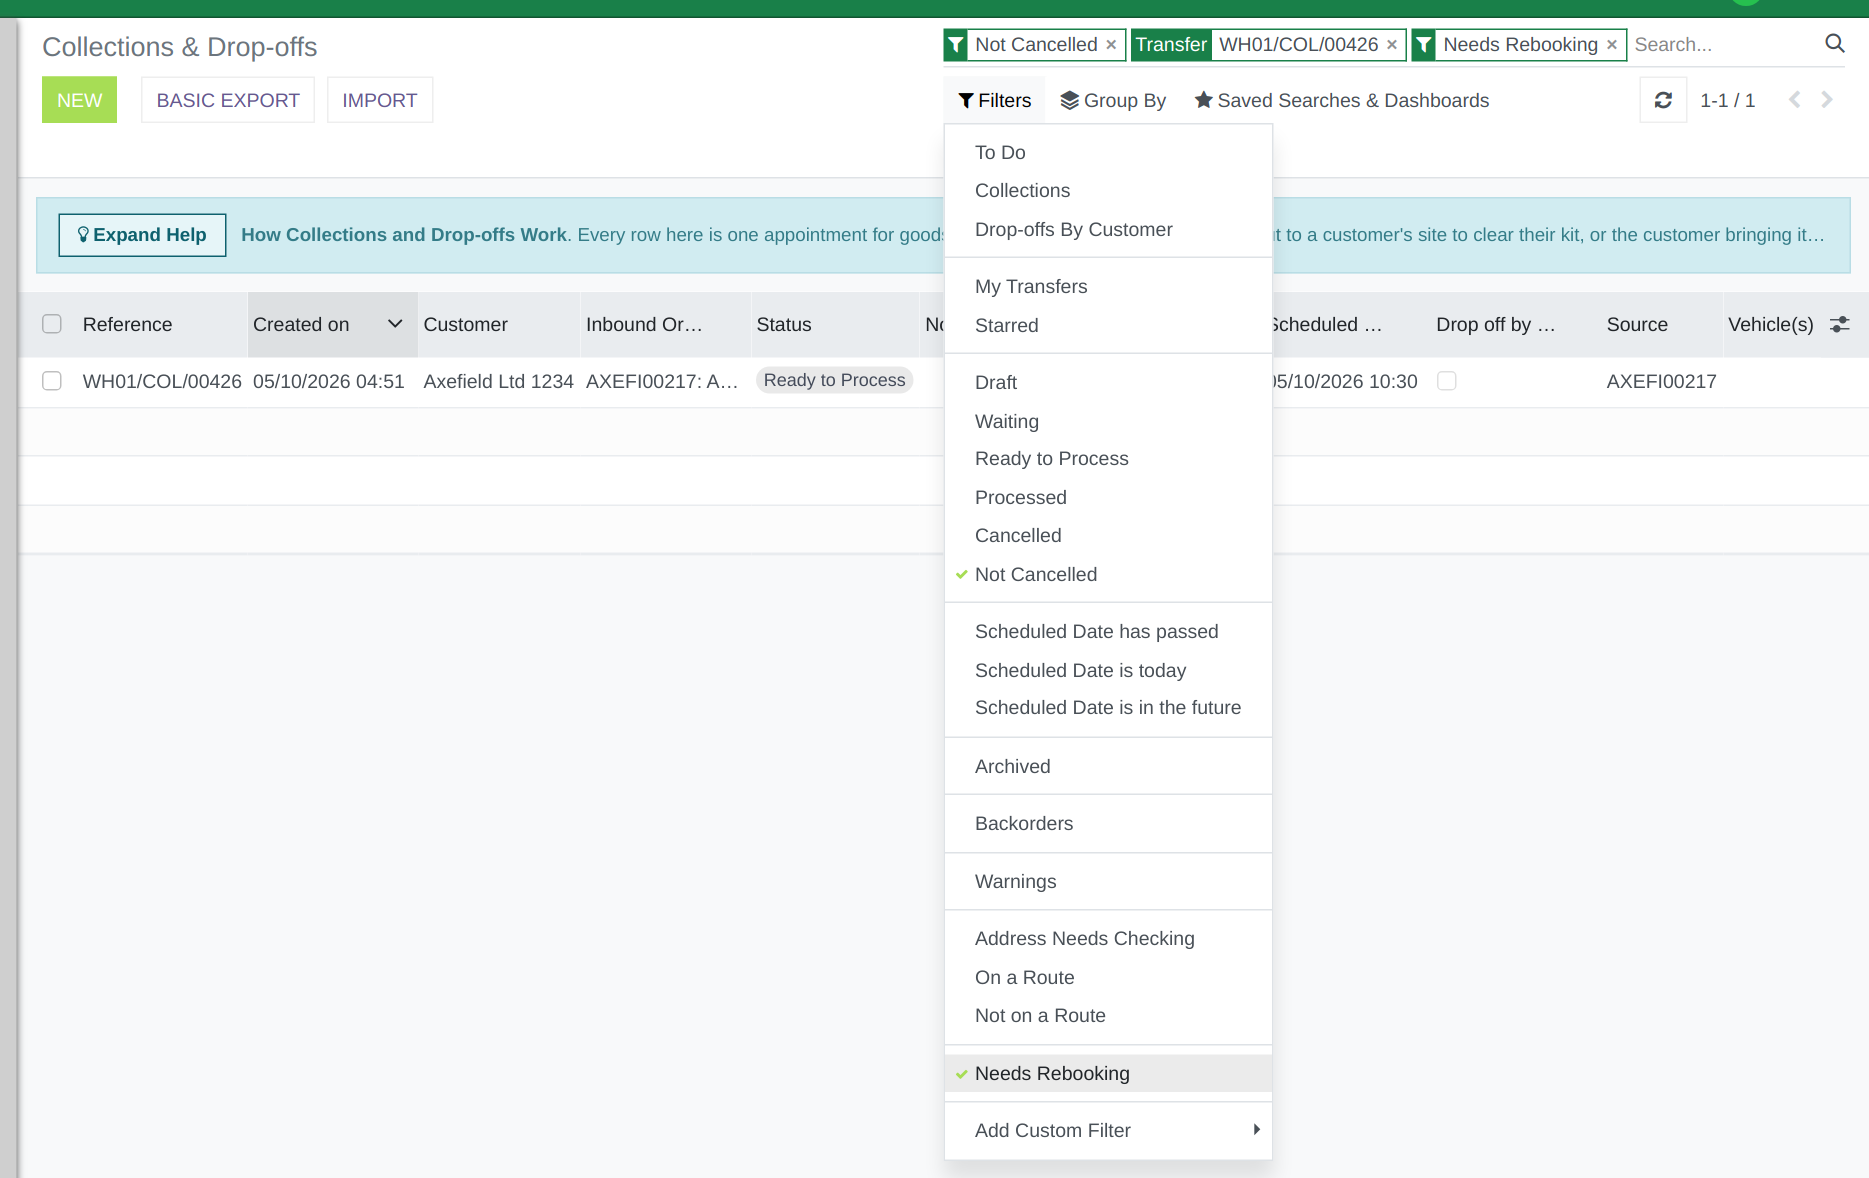Select the Drop-offs By Customer filter
The image size is (1869, 1178).
(x=1108, y=229)
